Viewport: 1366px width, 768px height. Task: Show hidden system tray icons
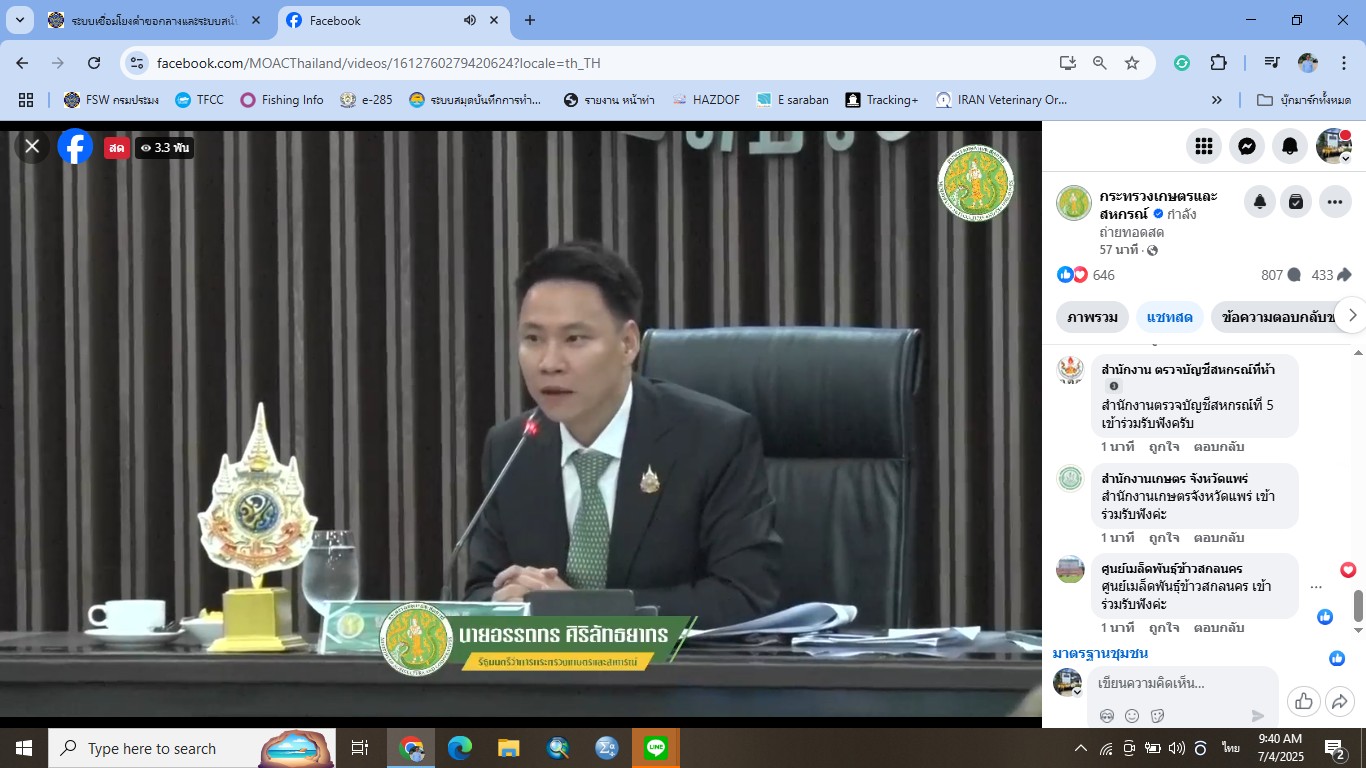1080,748
